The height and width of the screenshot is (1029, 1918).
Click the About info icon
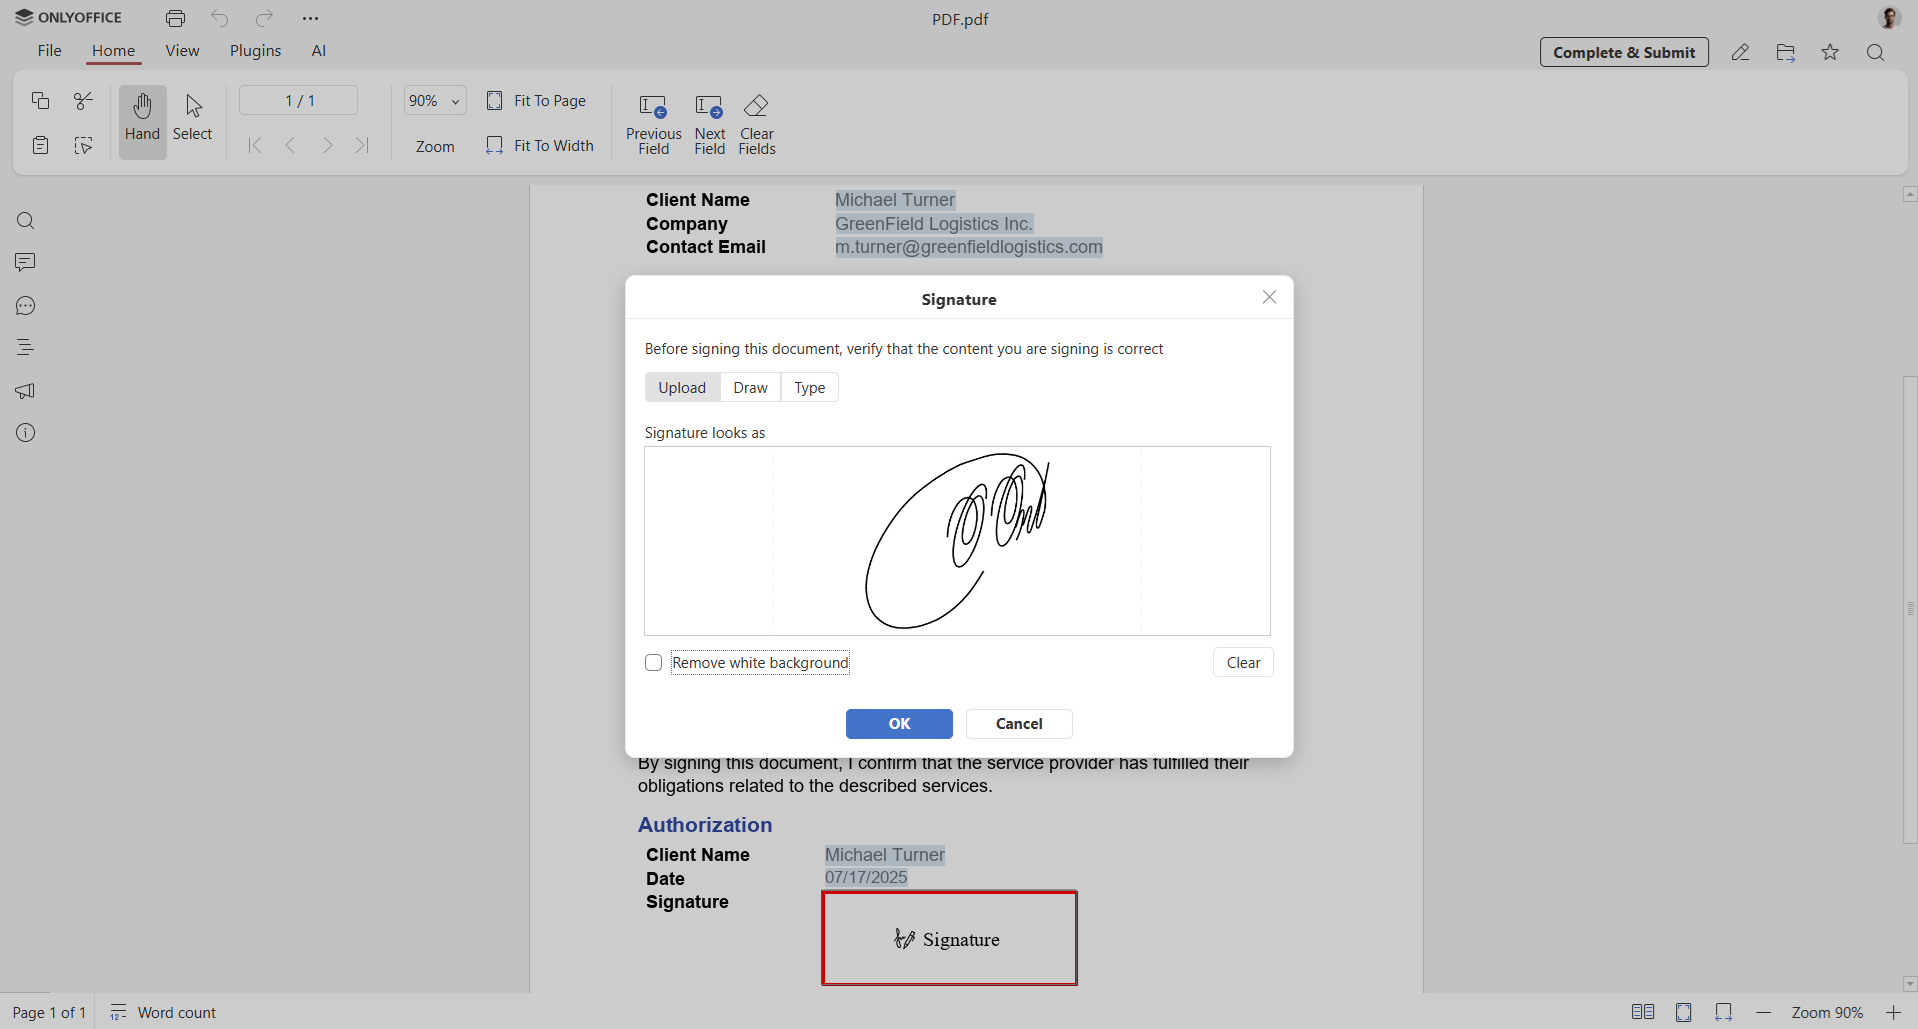[25, 432]
